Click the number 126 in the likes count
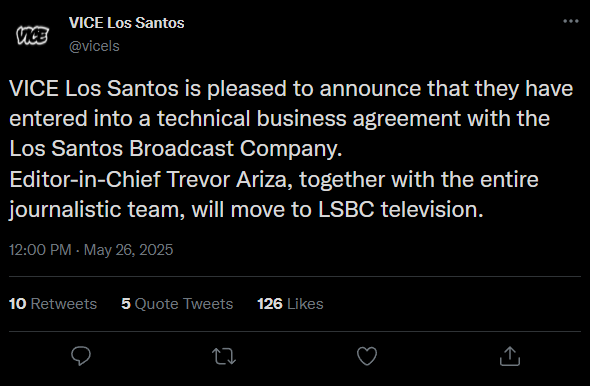The width and height of the screenshot is (590, 386). pyautogui.click(x=270, y=304)
